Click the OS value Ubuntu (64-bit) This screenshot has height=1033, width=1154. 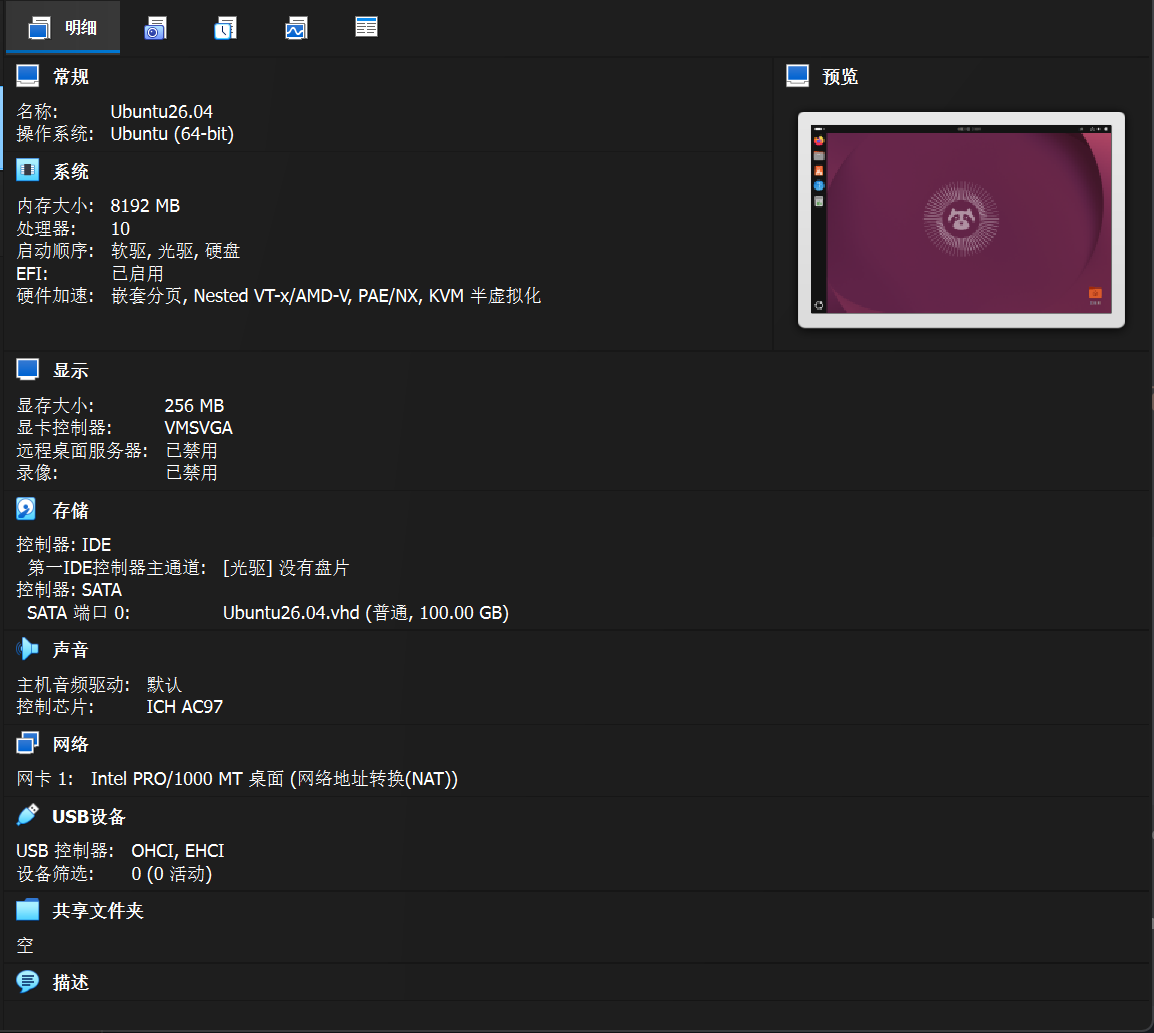tap(172, 134)
